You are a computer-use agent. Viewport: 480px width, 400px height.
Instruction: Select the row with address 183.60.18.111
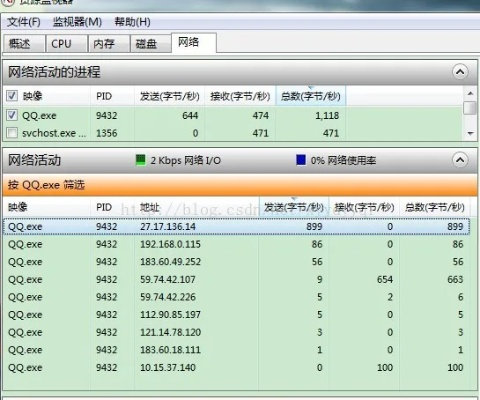click(x=236, y=350)
